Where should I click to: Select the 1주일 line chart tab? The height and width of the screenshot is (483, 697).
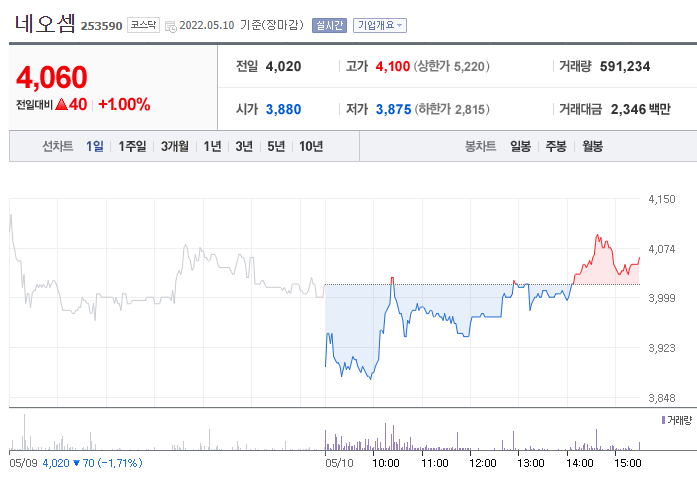132,146
